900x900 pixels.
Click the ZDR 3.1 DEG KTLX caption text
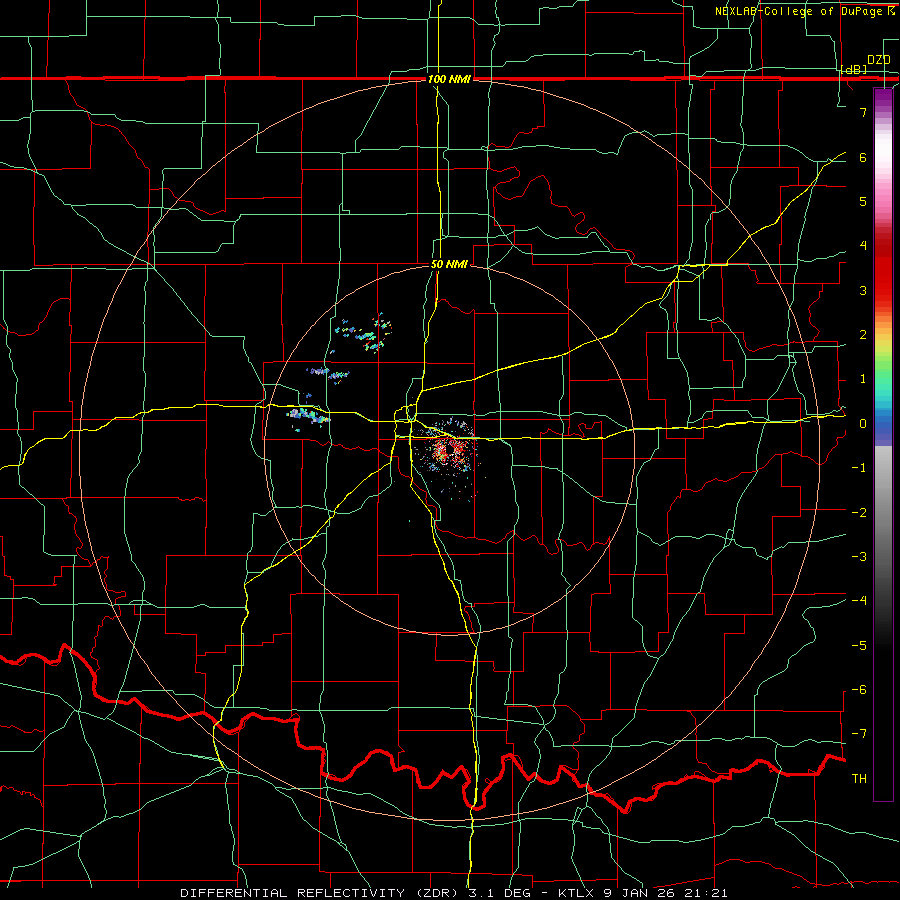(x=453, y=893)
